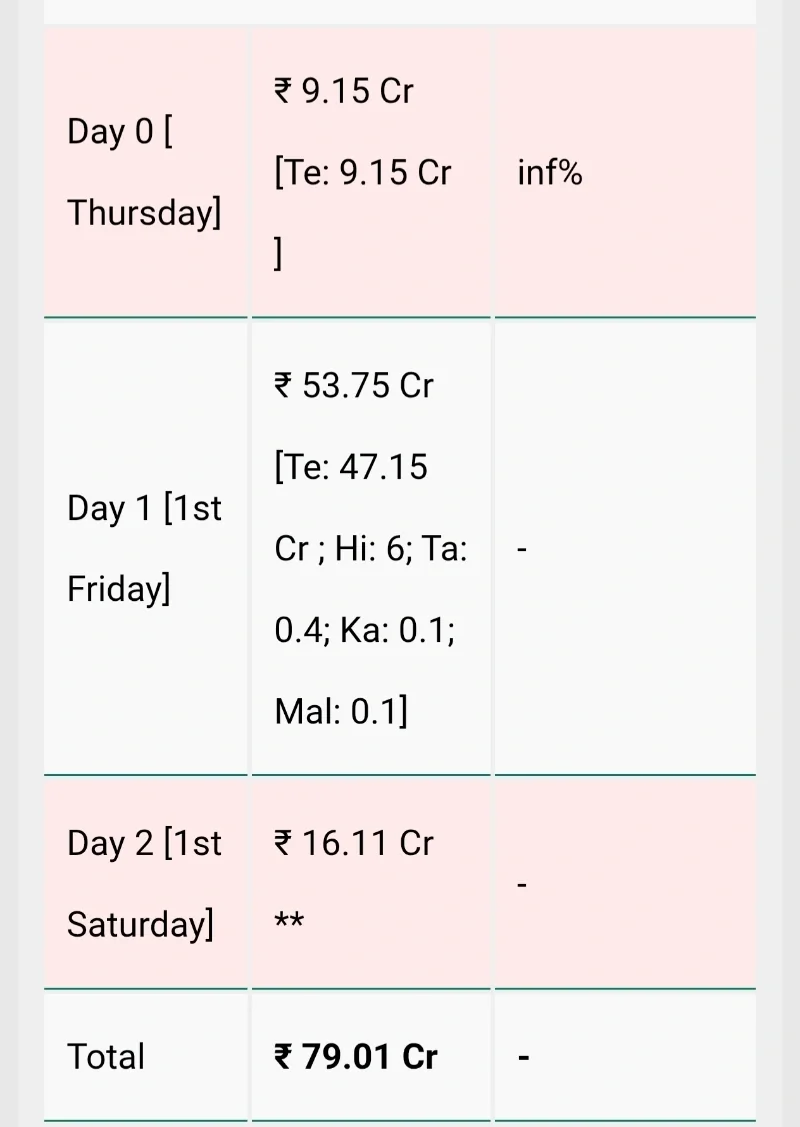800x1127 pixels.
Task: Click the Day 0 Thursday row label
Action: click(x=144, y=172)
